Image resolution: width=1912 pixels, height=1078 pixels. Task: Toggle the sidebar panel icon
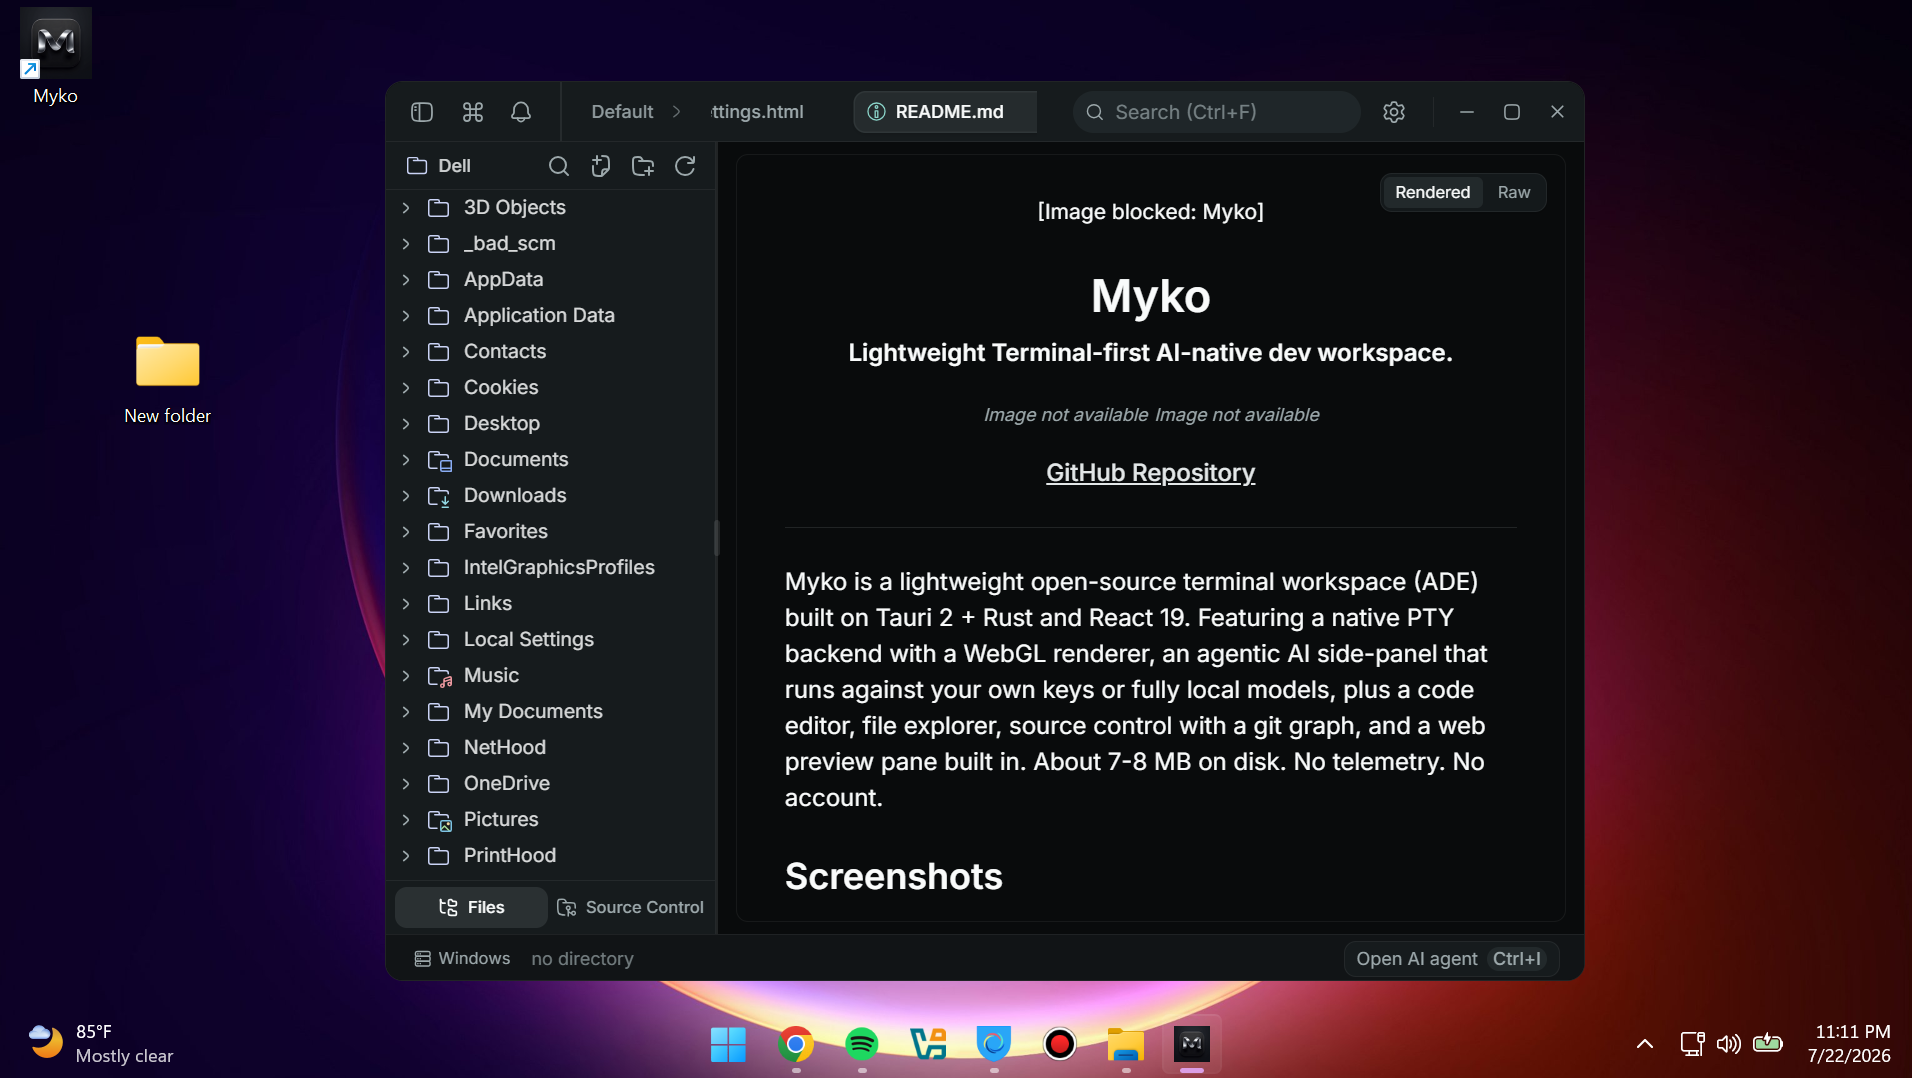coord(422,112)
